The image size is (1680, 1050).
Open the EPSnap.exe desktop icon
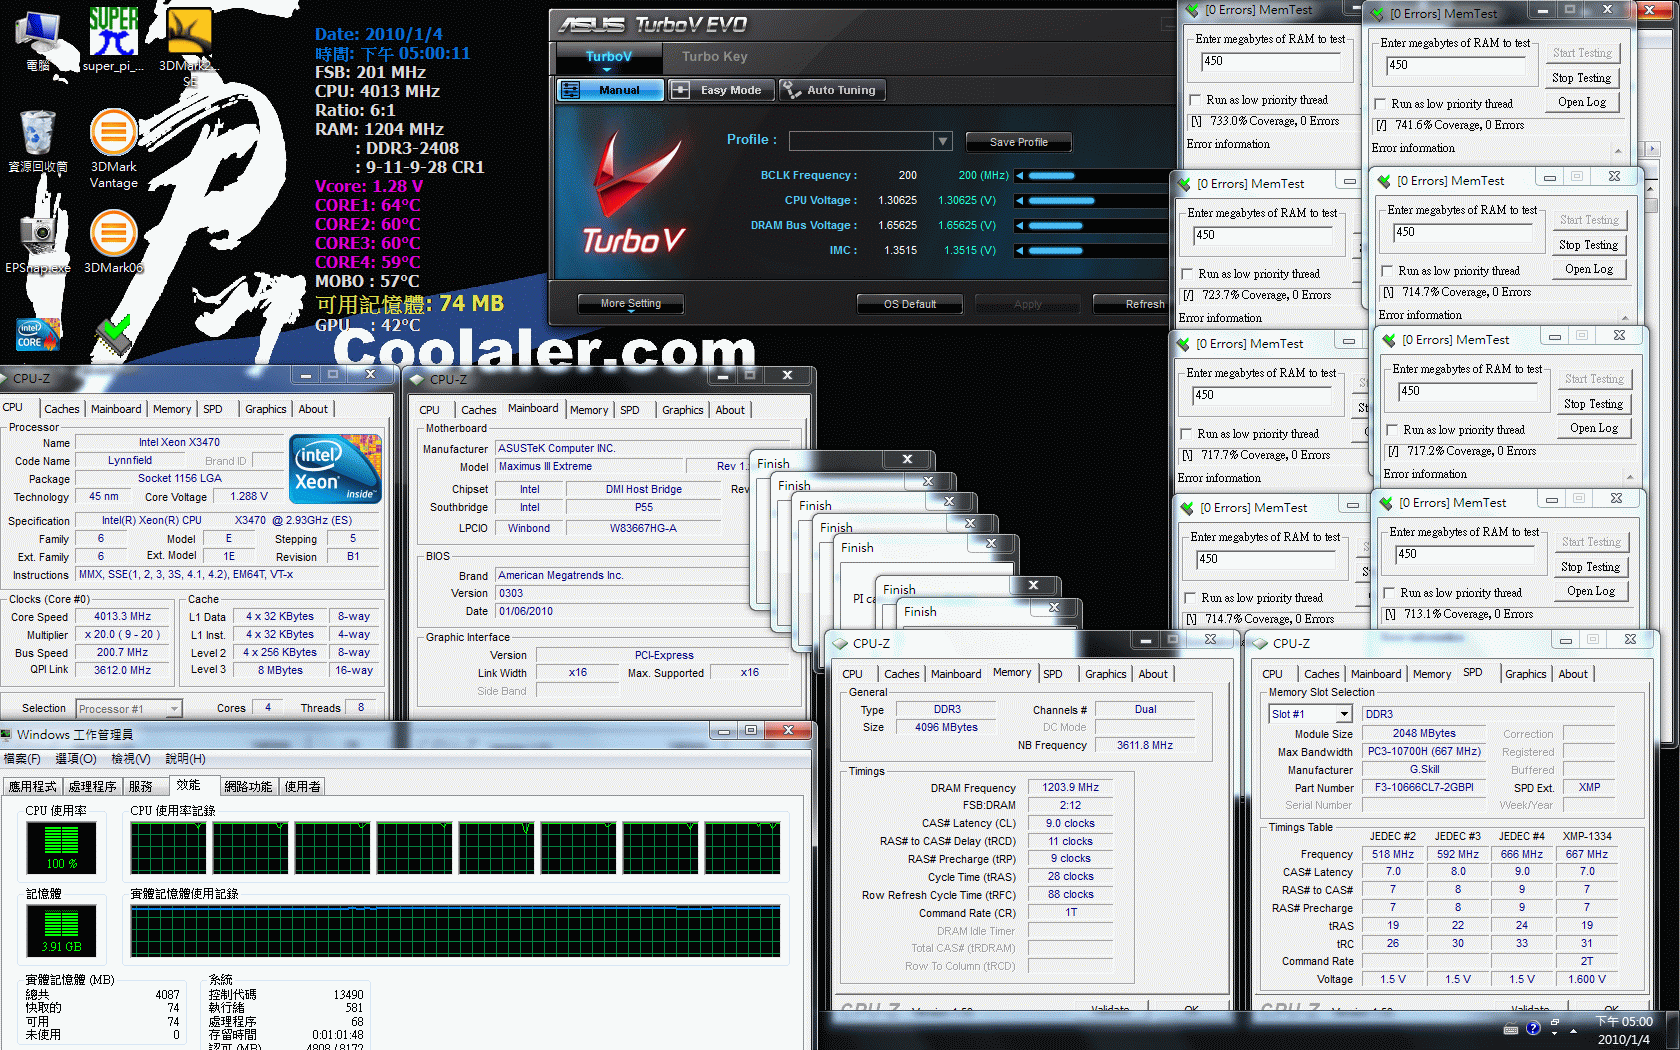click(x=38, y=242)
